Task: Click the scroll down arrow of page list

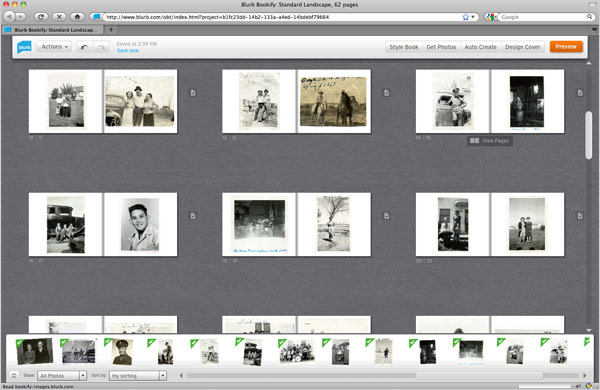Action: click(589, 330)
